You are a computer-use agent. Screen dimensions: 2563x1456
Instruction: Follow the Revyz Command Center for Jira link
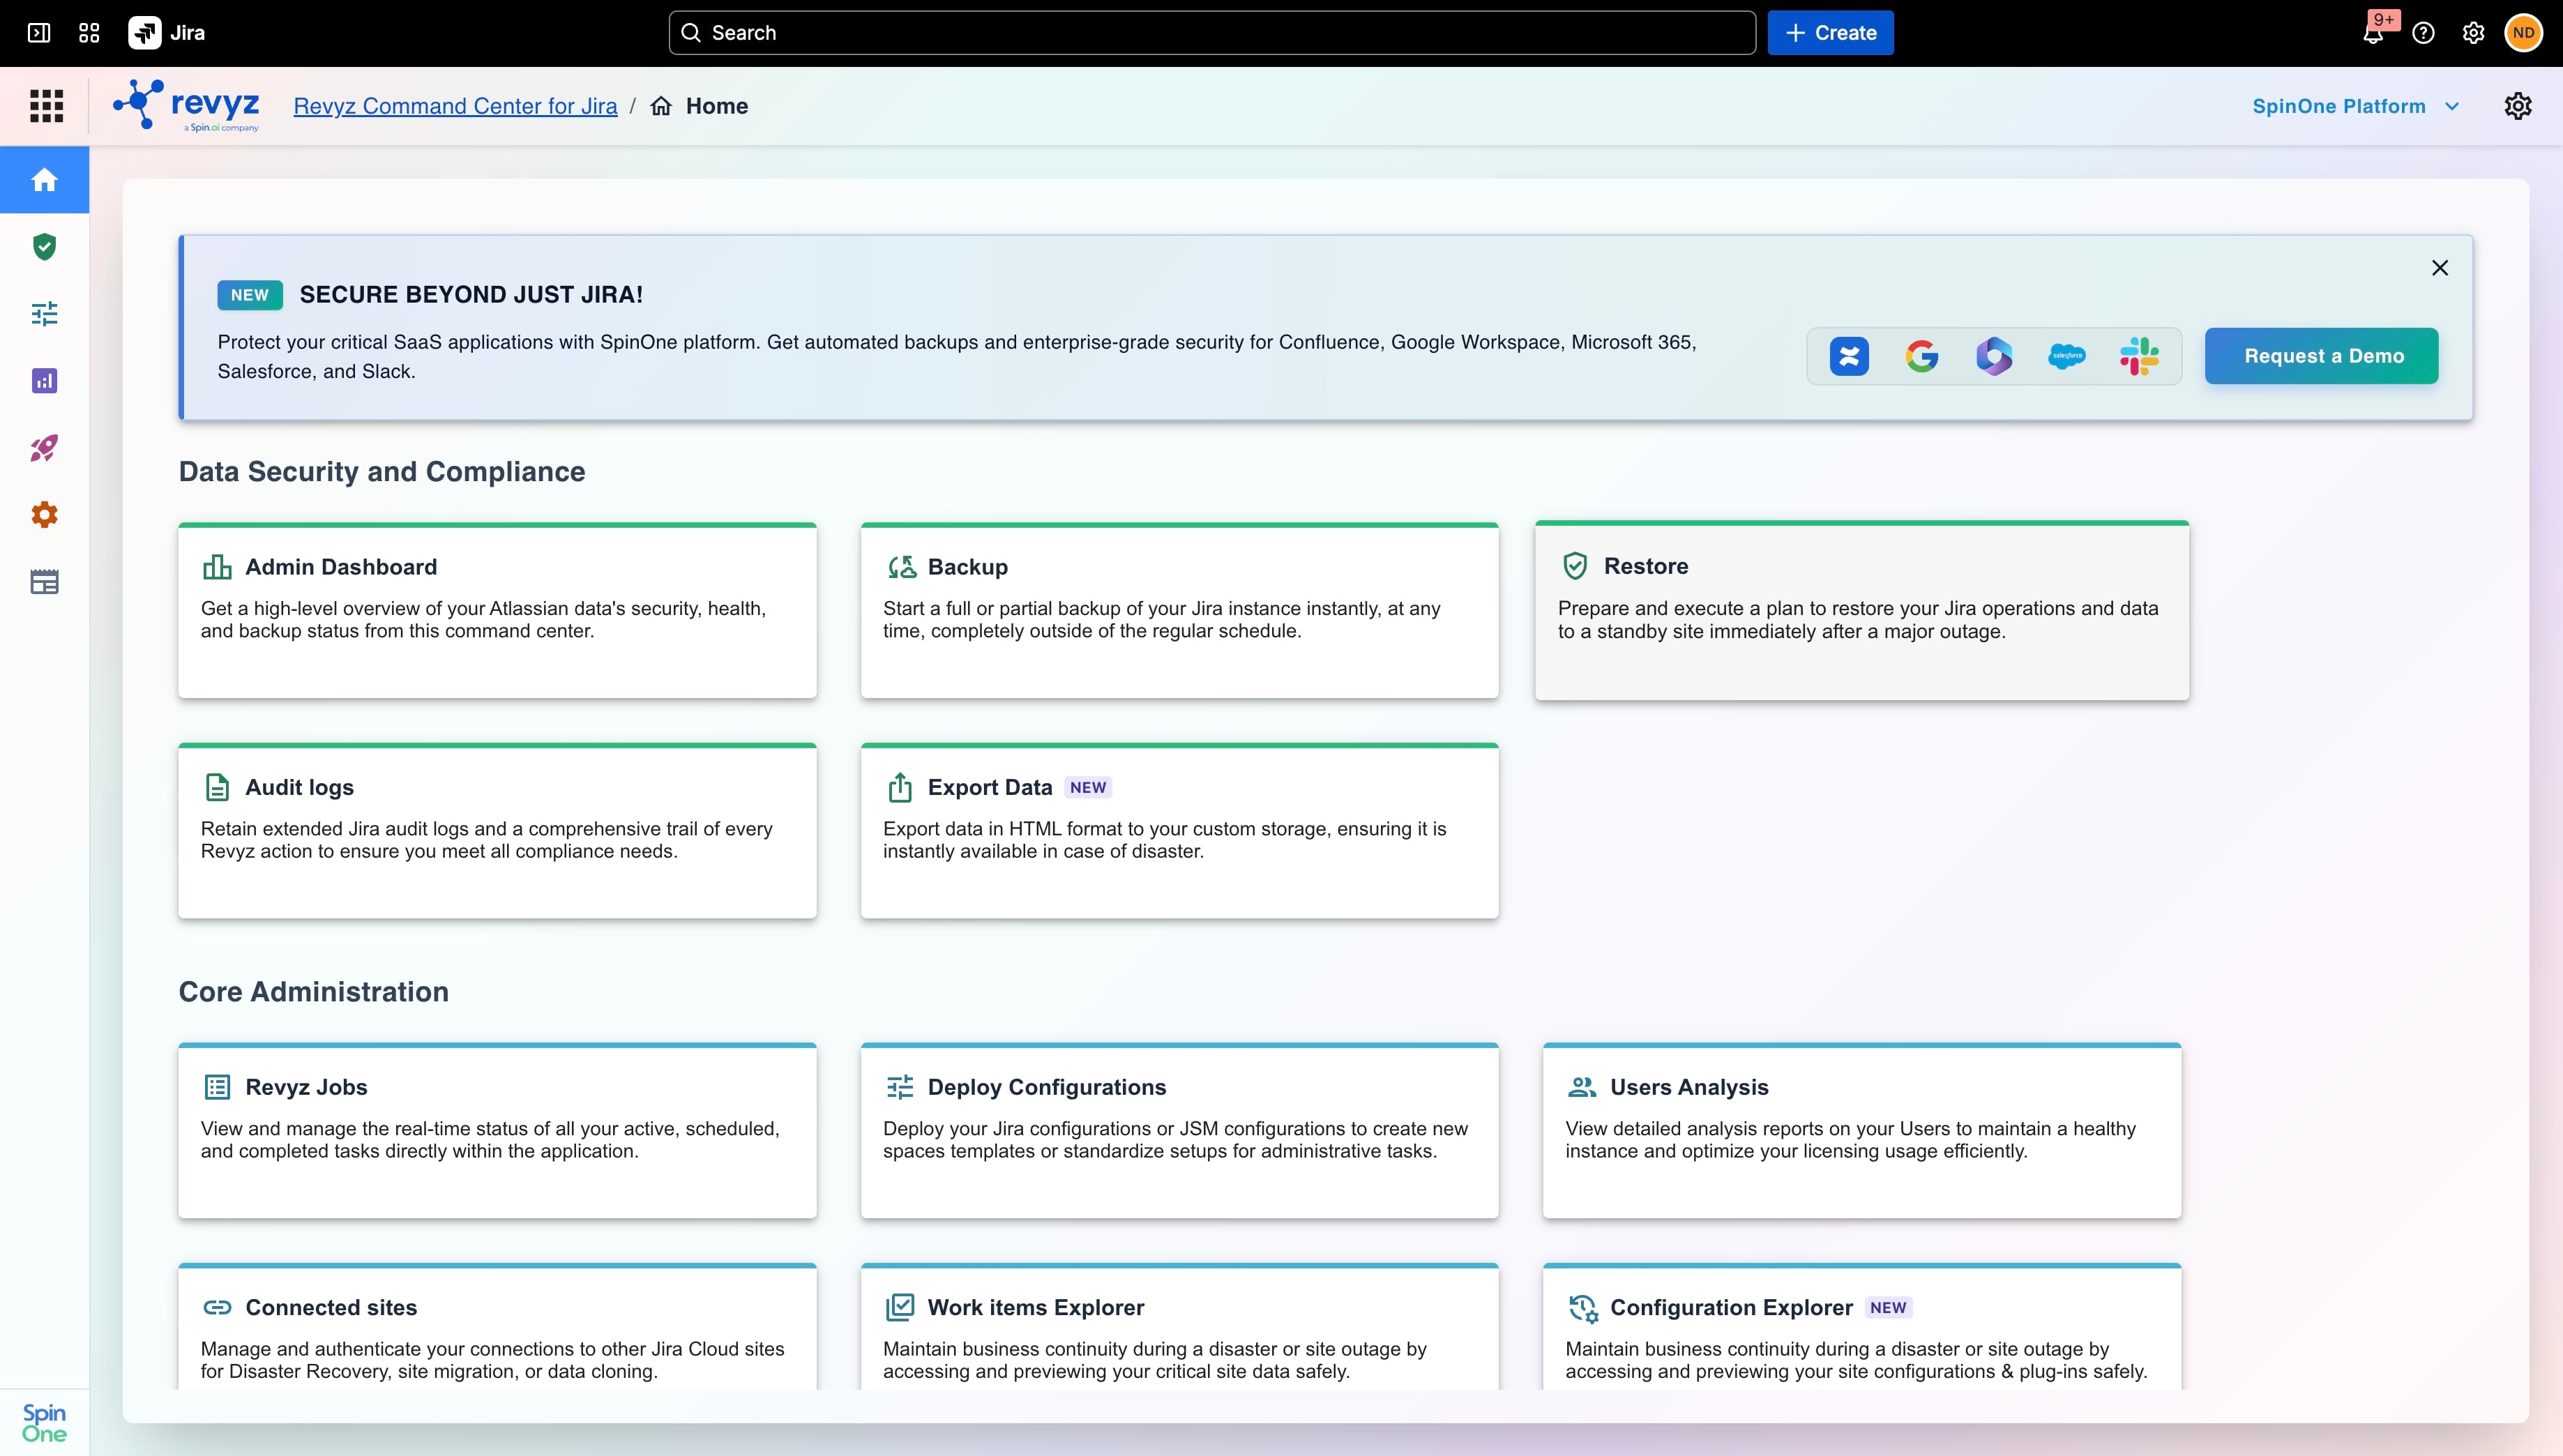(455, 106)
